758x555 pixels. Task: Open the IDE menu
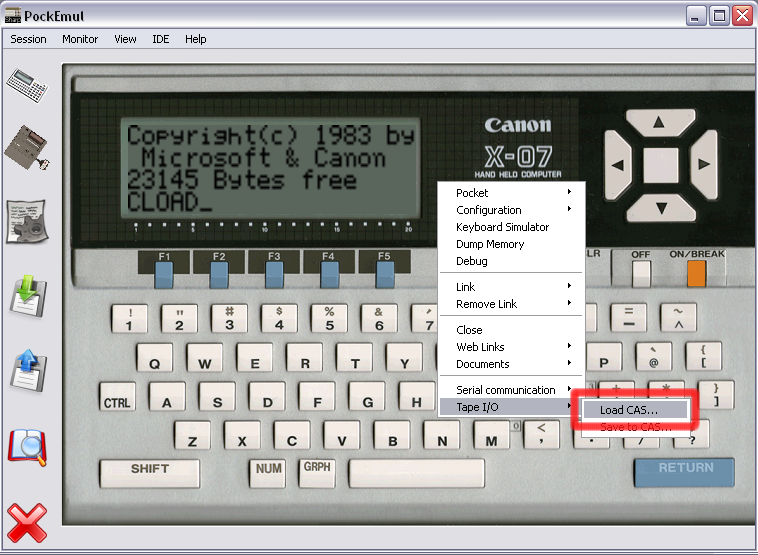[161, 39]
